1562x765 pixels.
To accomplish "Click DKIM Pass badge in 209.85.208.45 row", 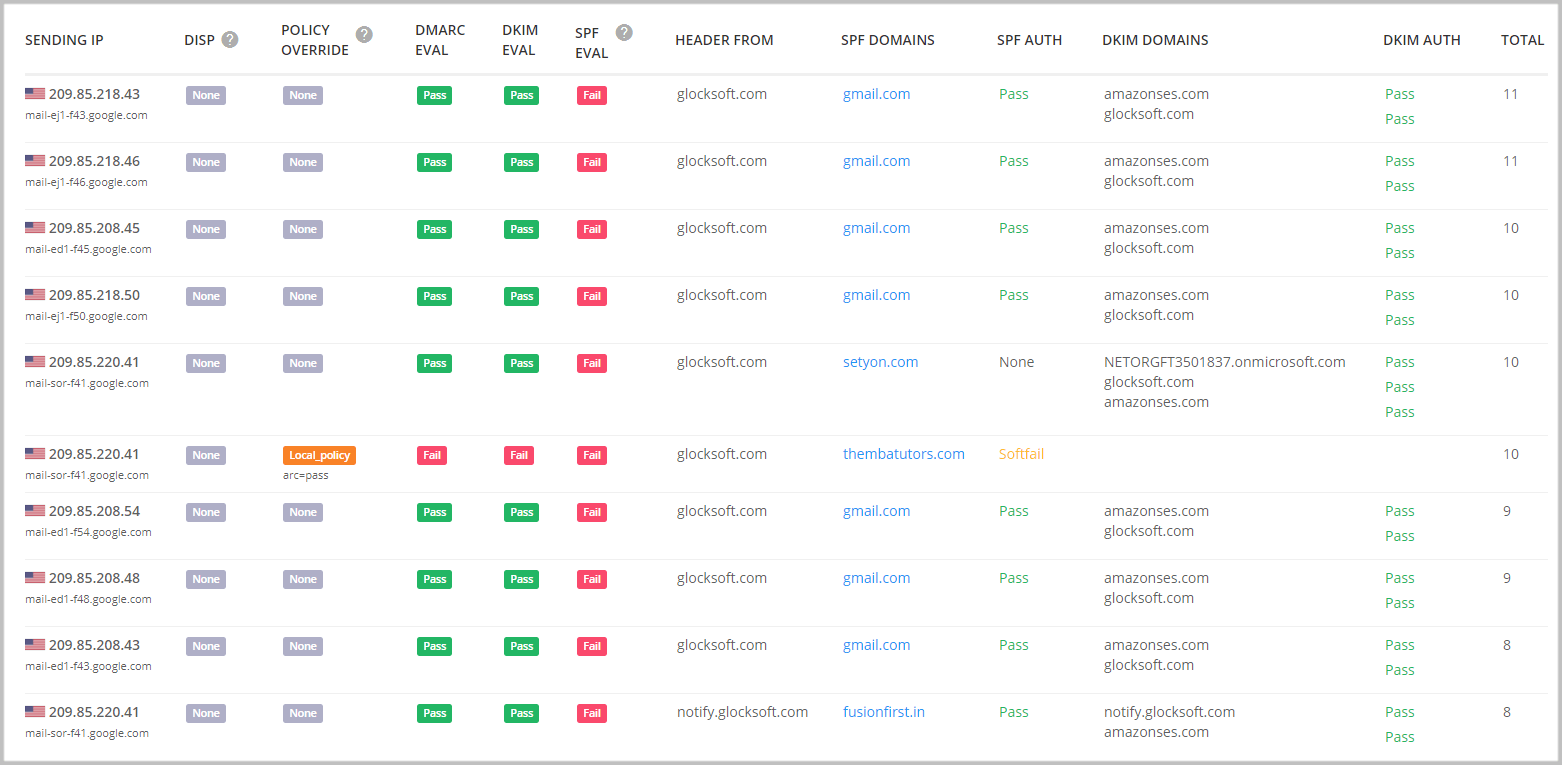I will click(522, 229).
